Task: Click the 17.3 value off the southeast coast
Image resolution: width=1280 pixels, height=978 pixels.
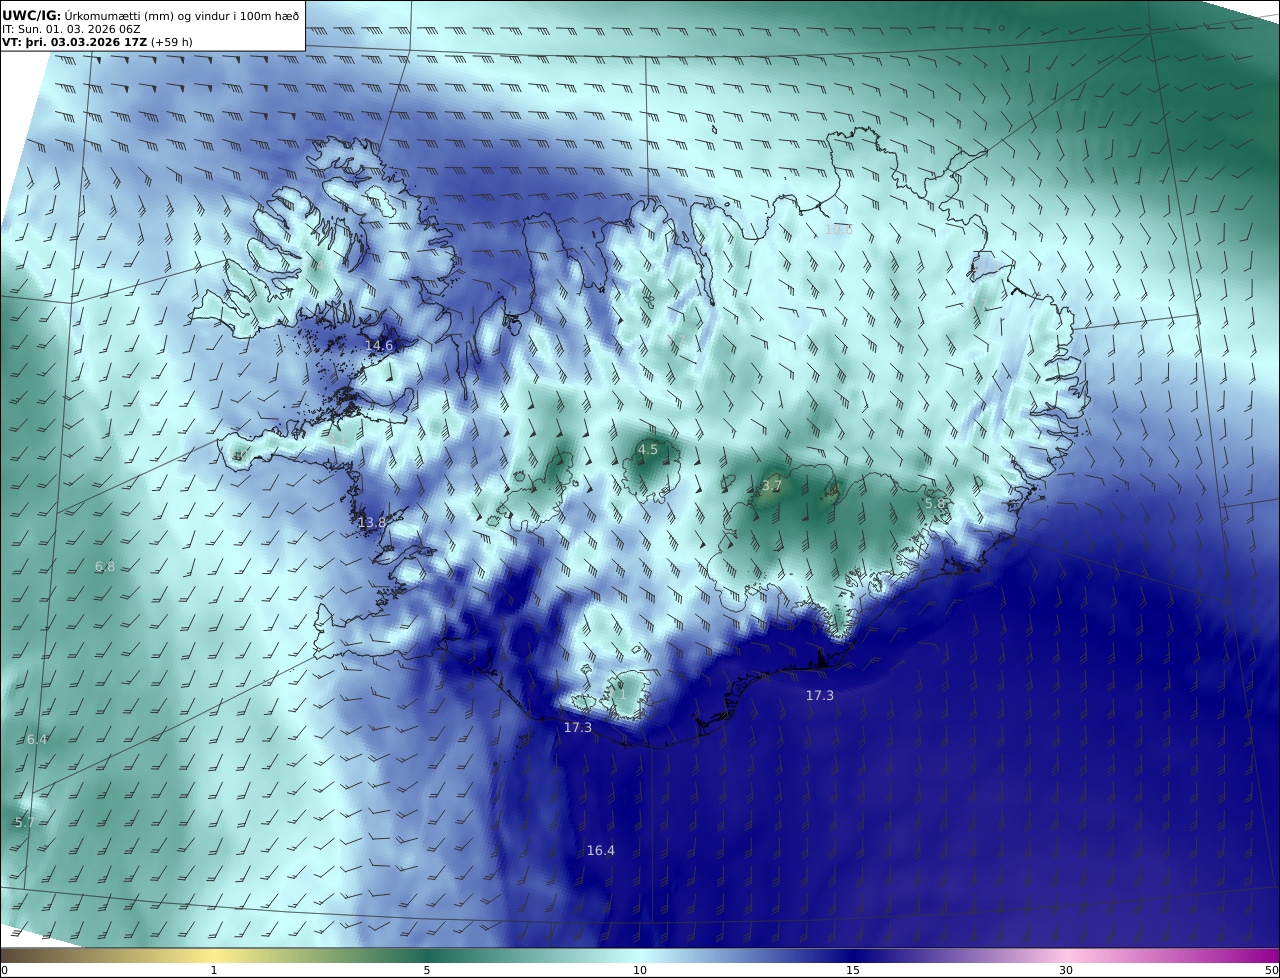Action: coord(820,695)
